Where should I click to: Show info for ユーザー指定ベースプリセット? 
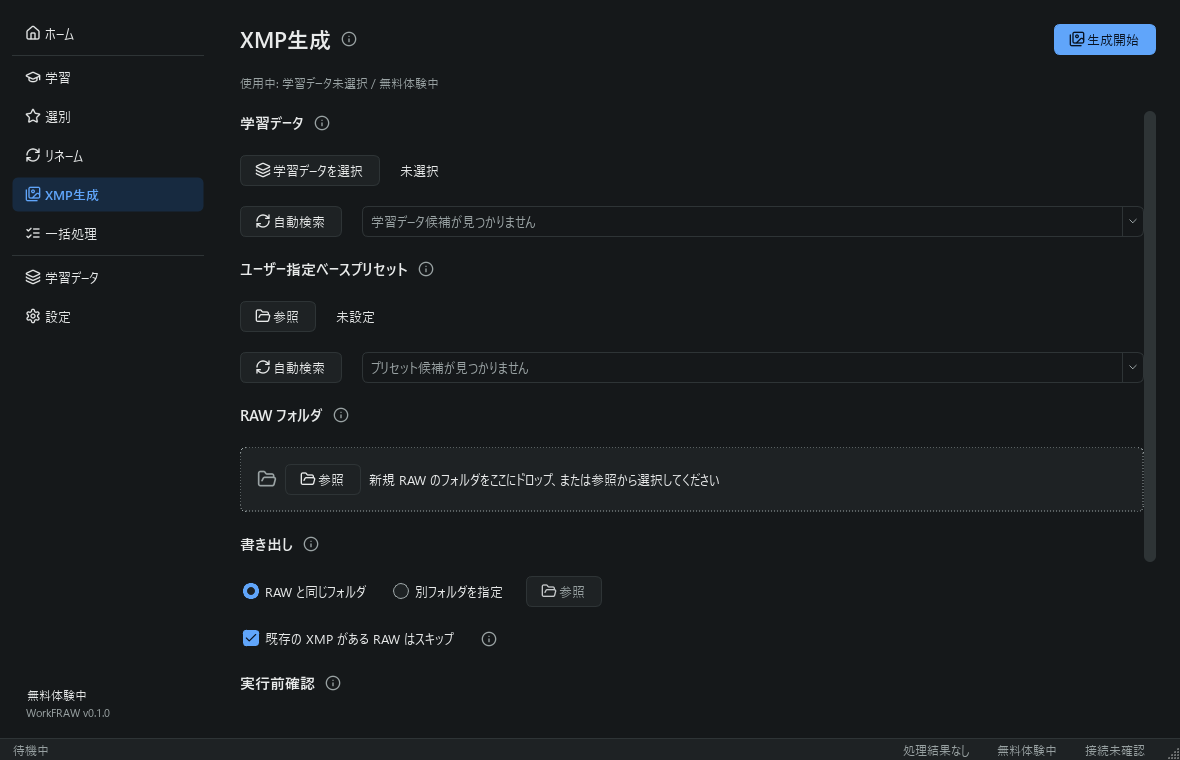pyautogui.click(x=426, y=269)
